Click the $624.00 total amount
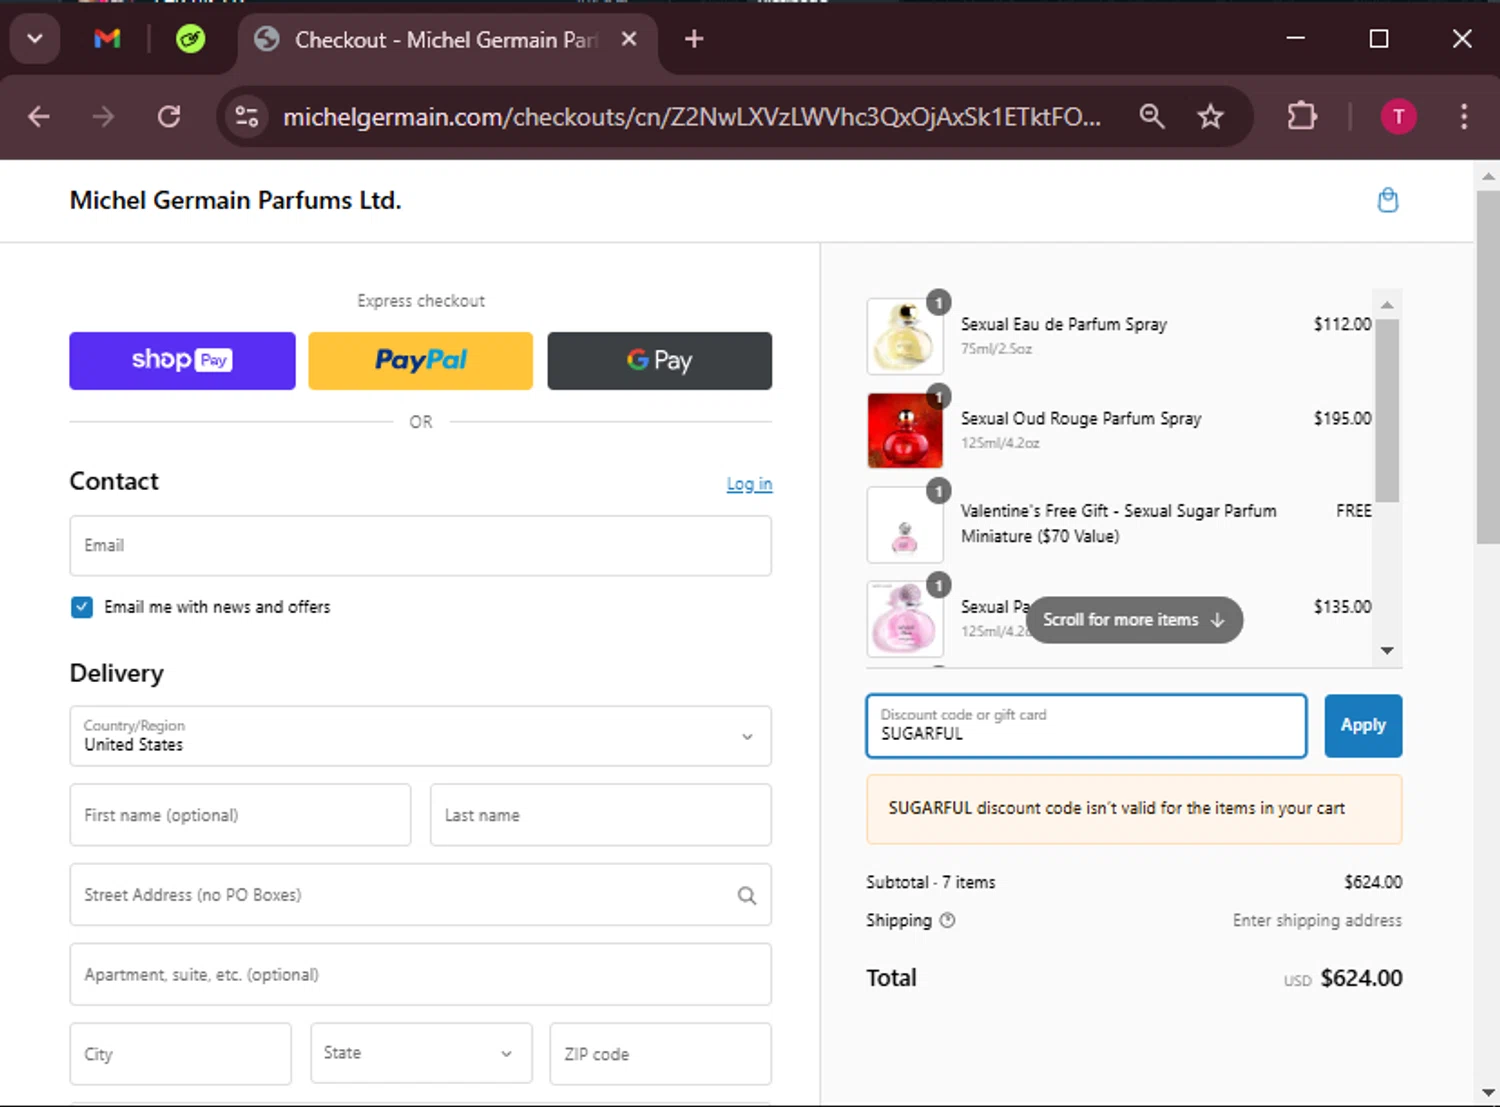 click(x=1361, y=978)
